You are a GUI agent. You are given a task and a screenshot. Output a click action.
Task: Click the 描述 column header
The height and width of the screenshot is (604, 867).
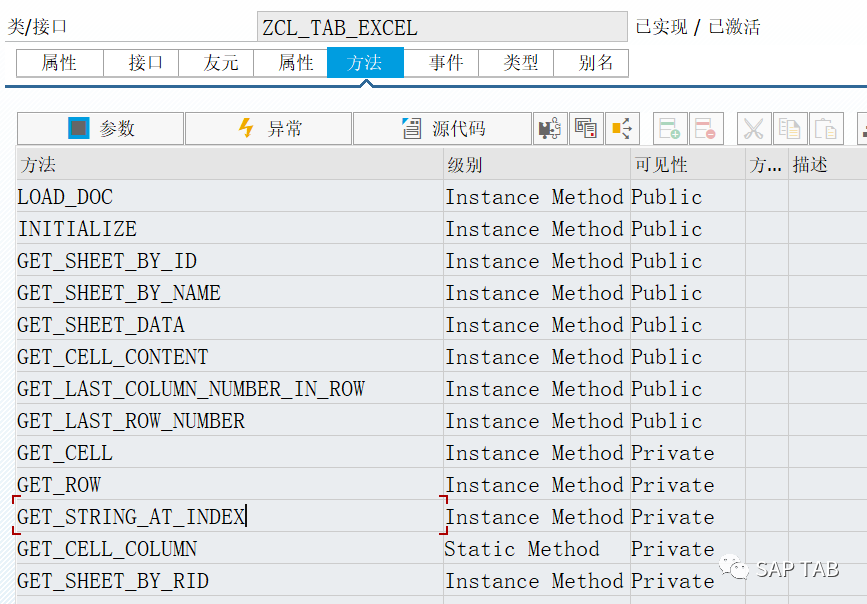827,164
